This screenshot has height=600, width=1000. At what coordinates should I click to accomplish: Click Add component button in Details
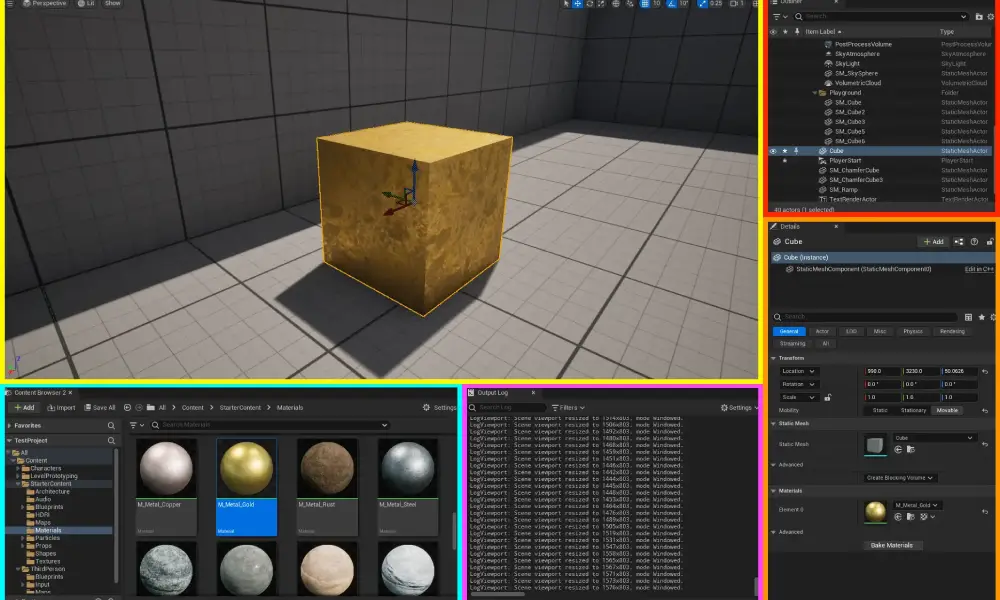933,242
